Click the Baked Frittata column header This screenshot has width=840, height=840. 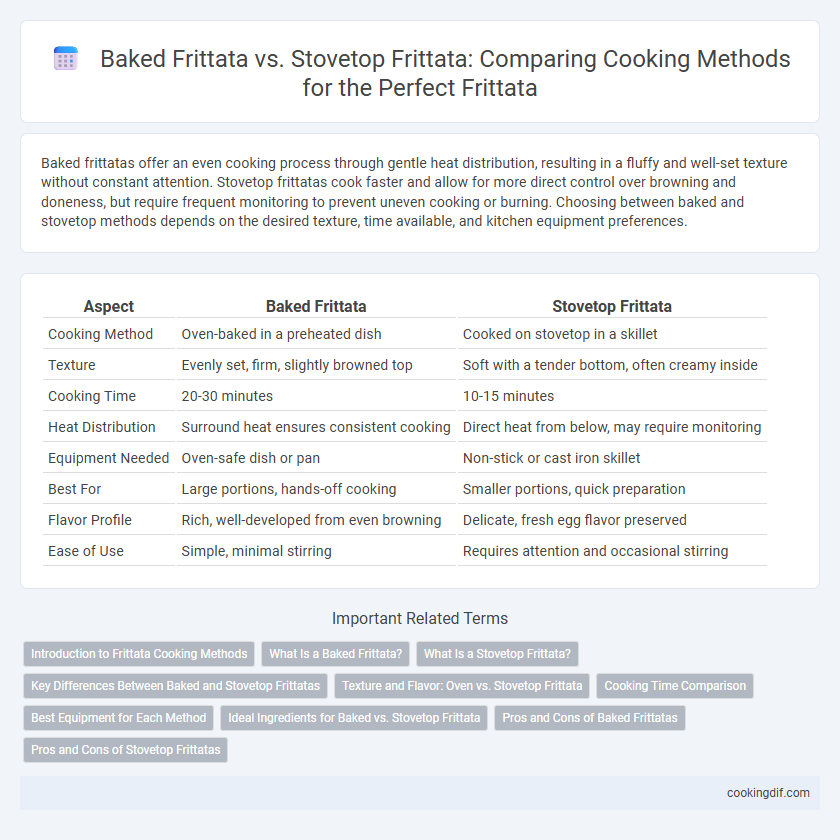[316, 306]
